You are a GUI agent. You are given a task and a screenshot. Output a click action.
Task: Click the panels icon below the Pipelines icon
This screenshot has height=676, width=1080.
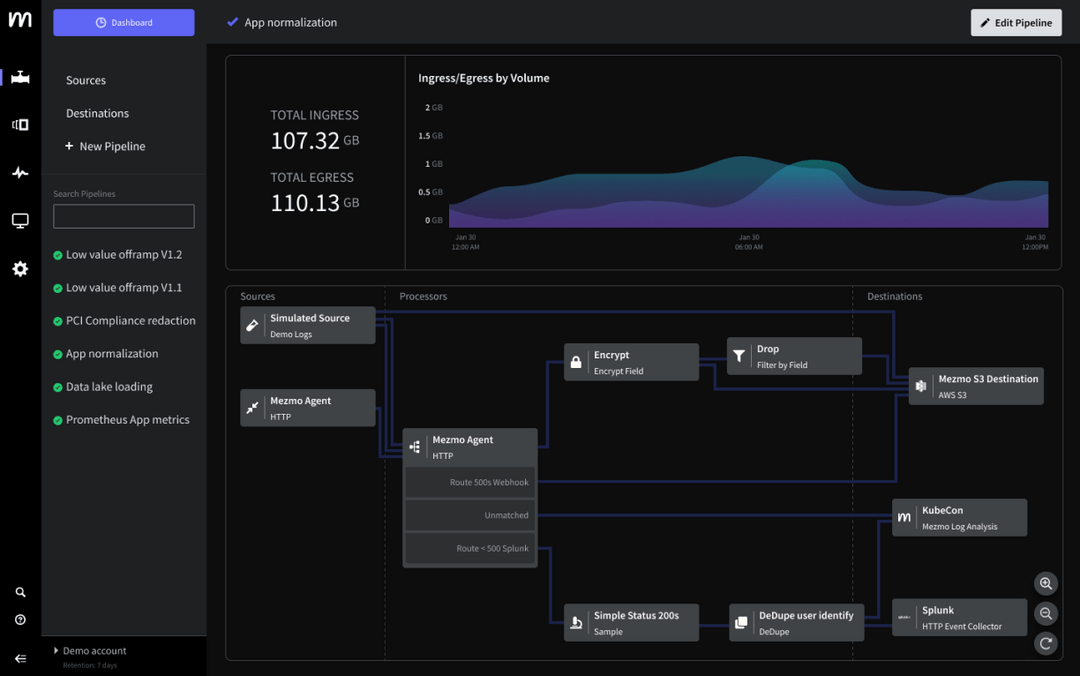20,124
